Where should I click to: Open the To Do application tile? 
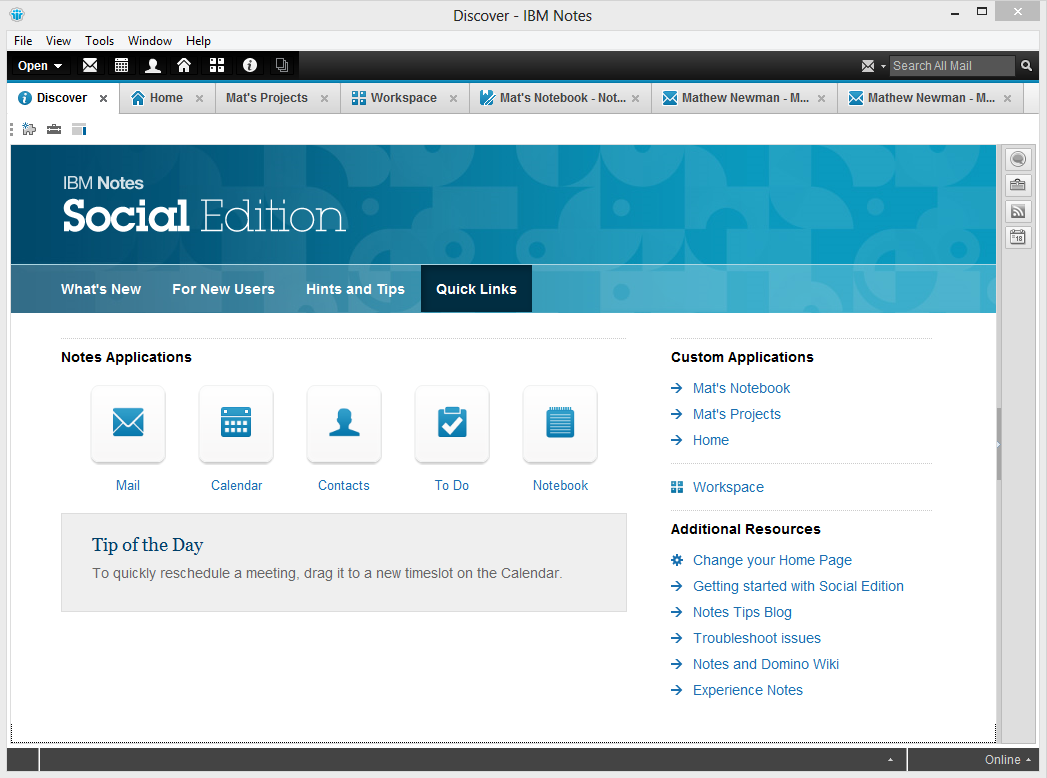[452, 424]
